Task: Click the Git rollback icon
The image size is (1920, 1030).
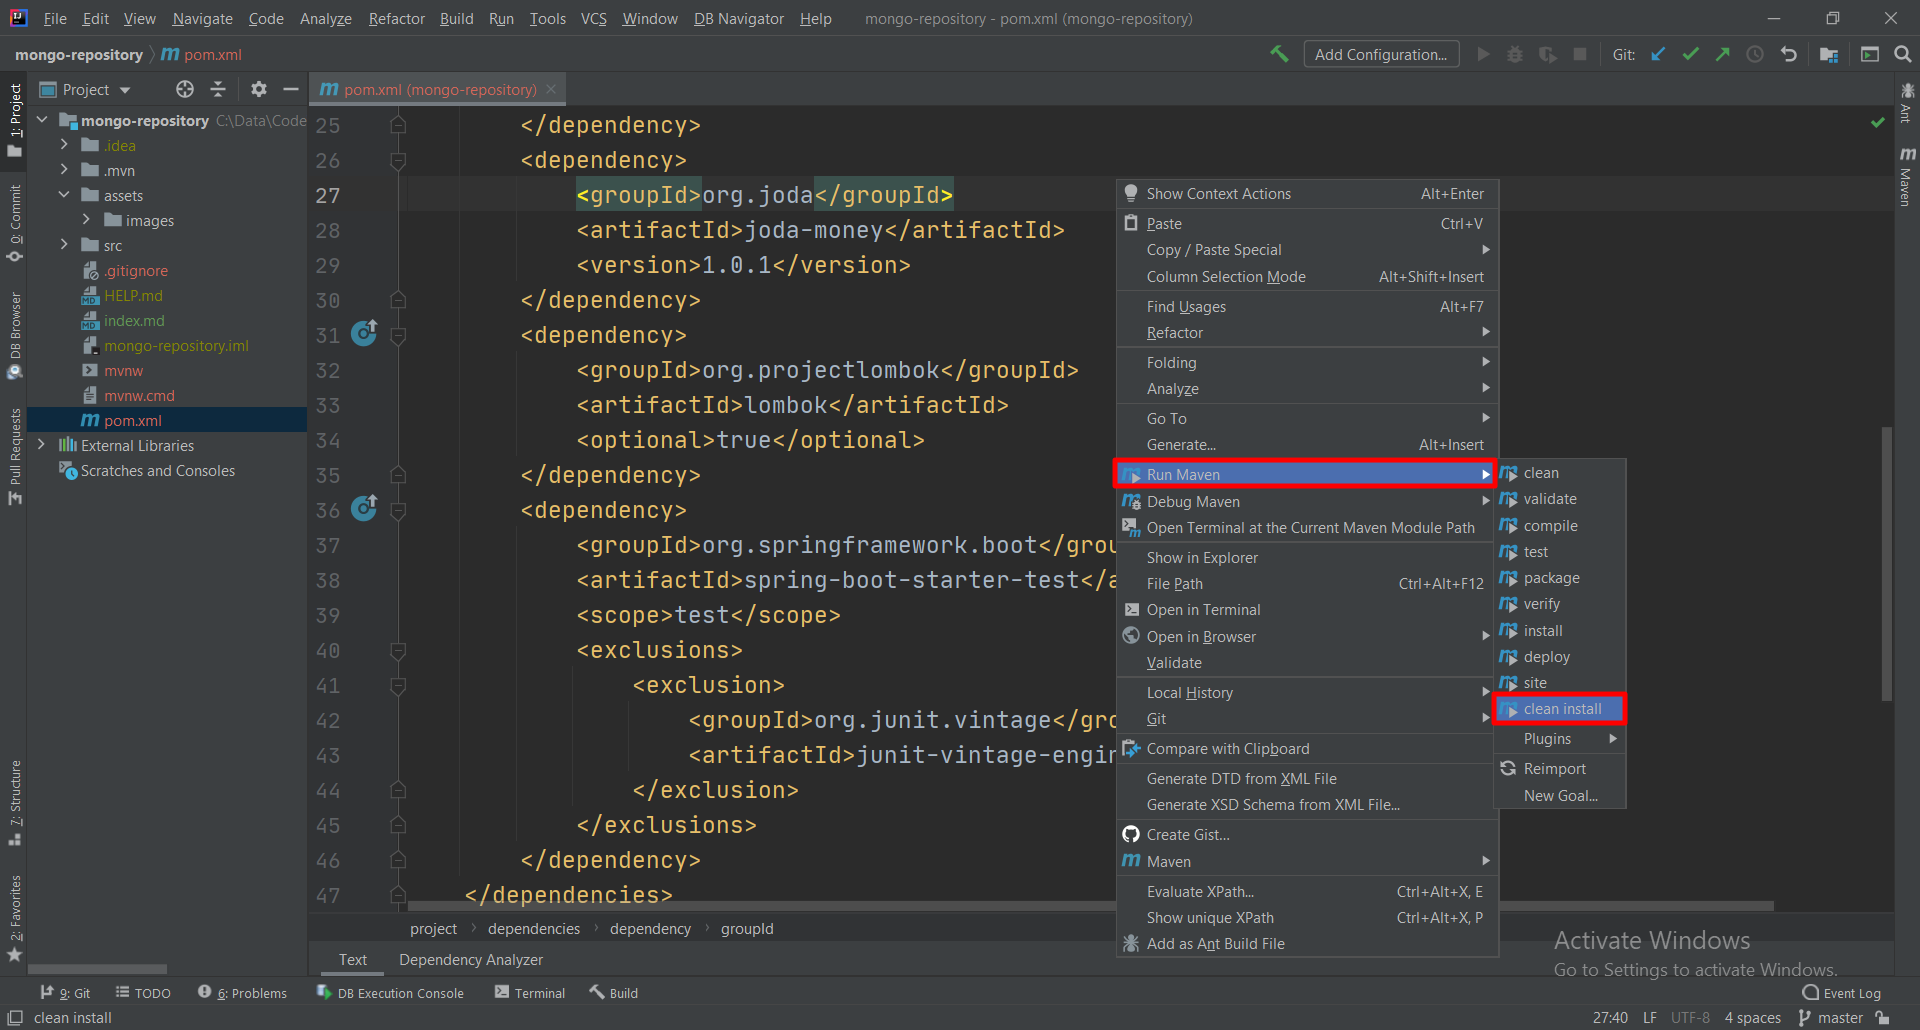Action: [x=1788, y=54]
